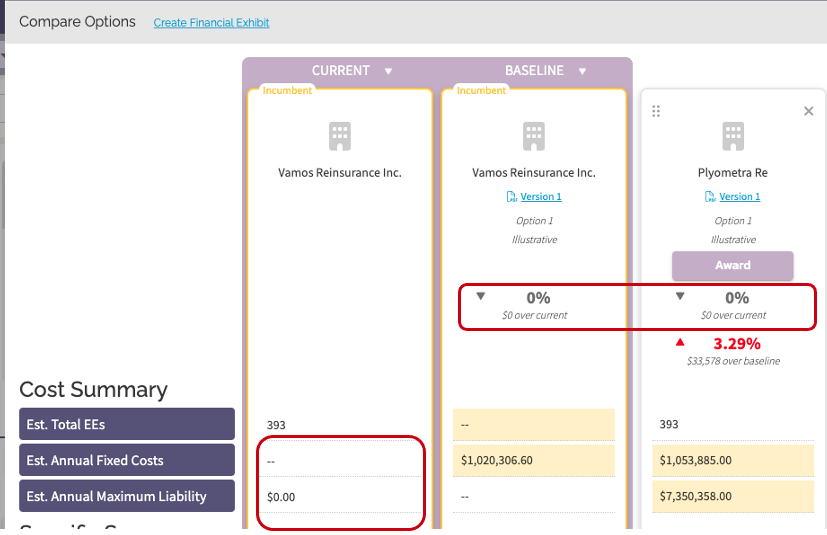The height and width of the screenshot is (535, 827).
Task: Click the Compare Options title
Action: click(78, 22)
